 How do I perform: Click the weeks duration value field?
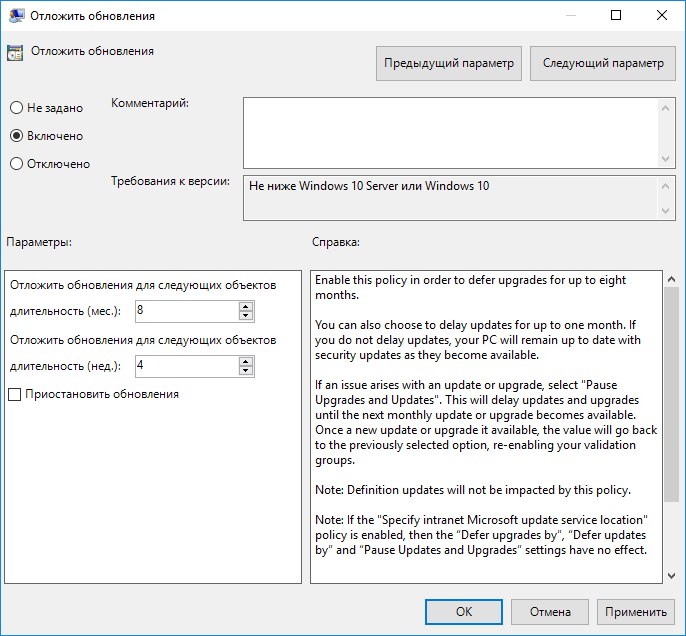(187, 366)
